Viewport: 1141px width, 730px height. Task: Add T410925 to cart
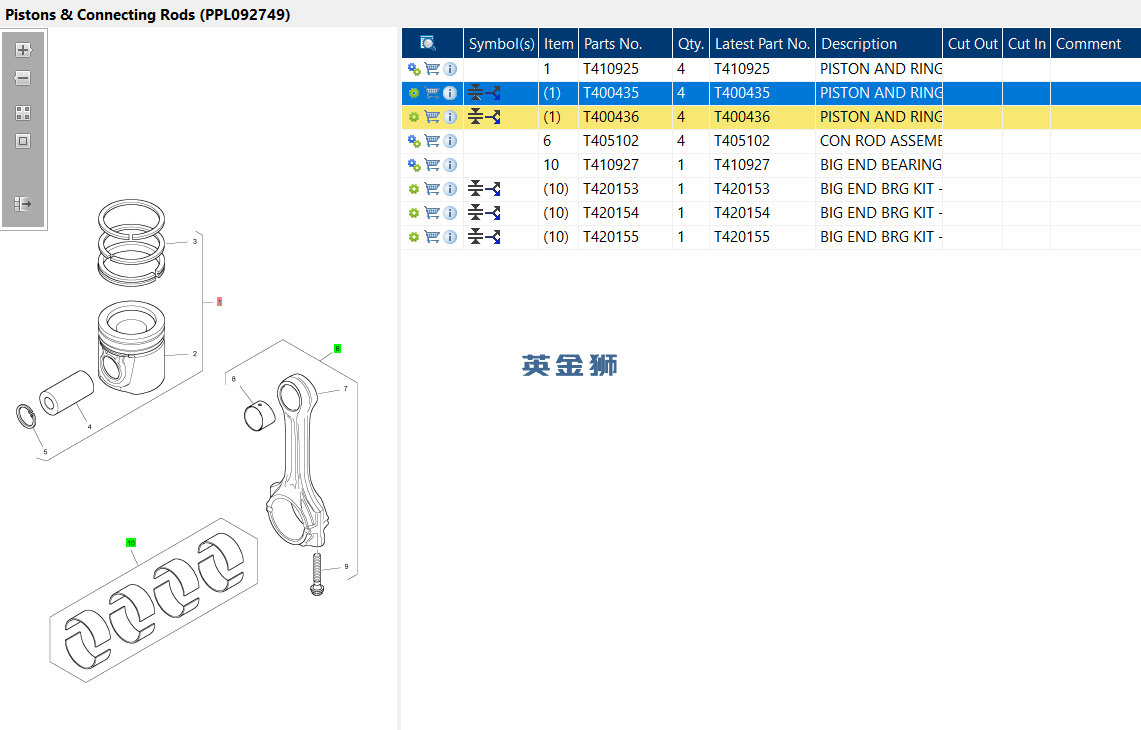click(432, 69)
